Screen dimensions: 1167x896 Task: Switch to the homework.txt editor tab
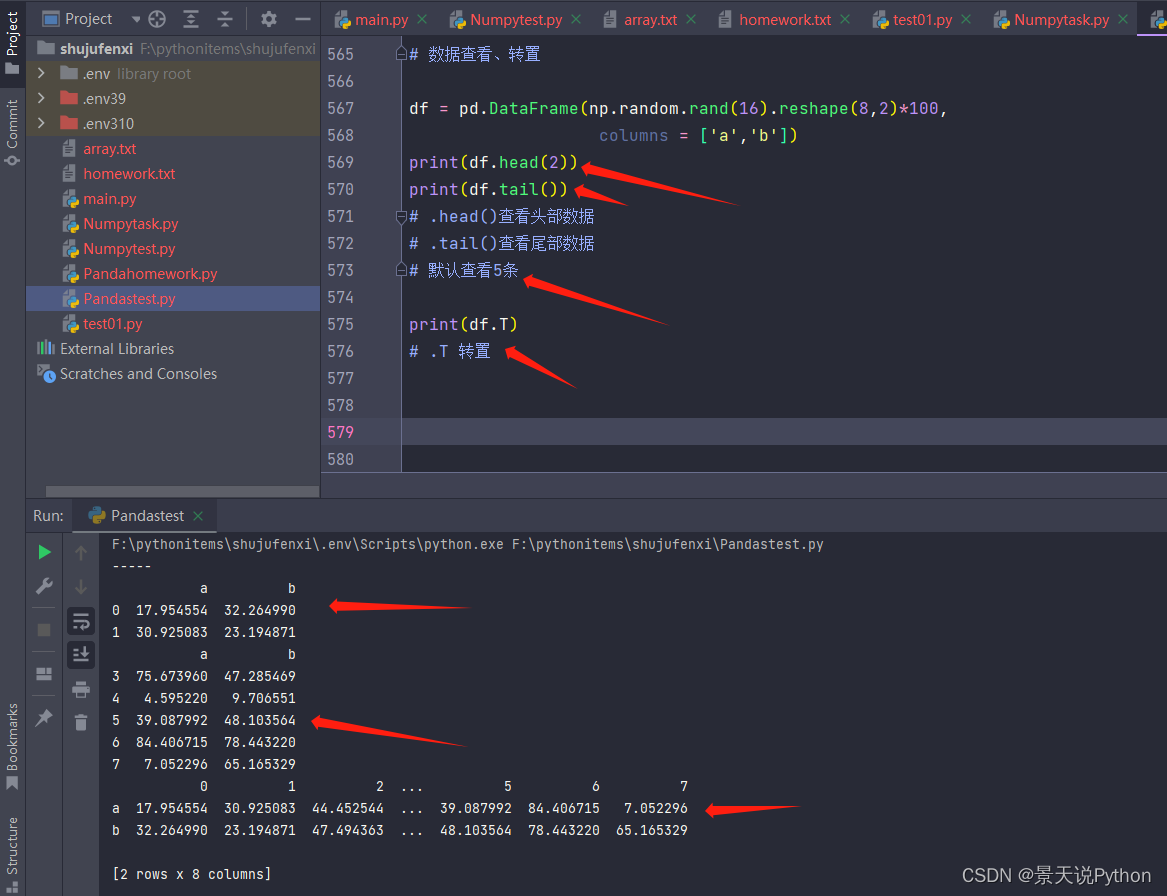point(775,19)
